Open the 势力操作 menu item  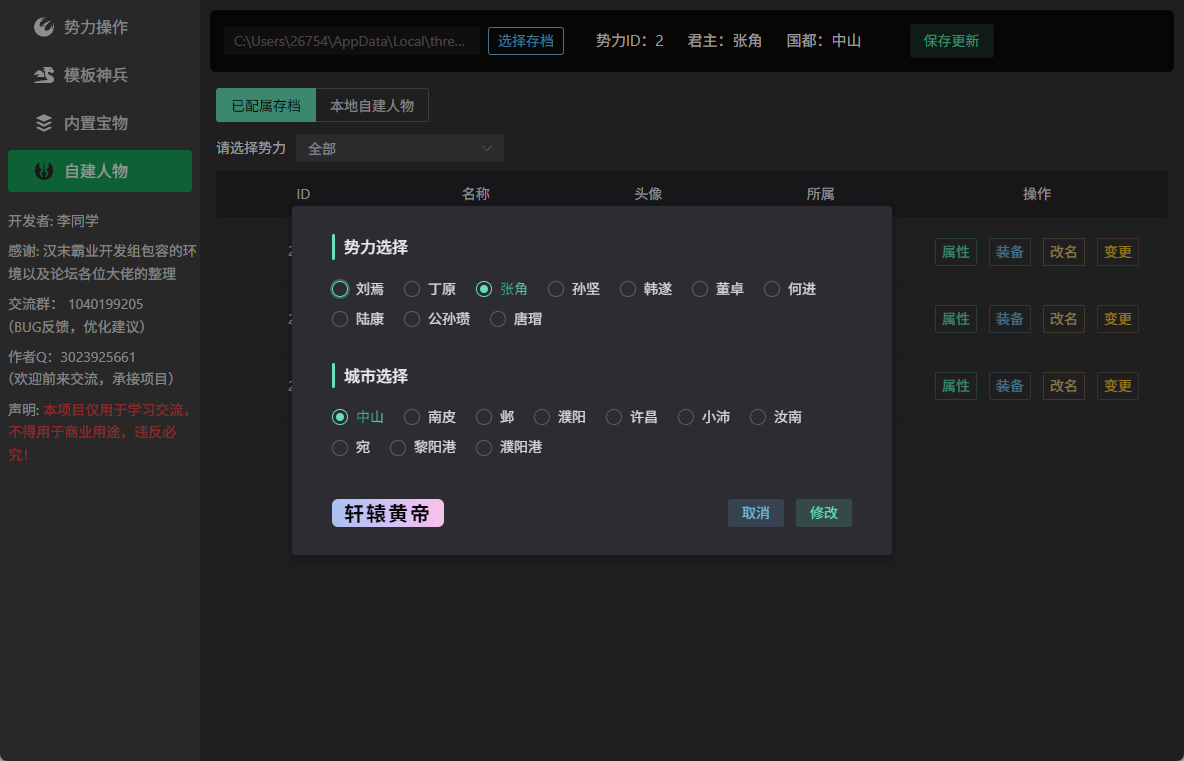[100, 27]
